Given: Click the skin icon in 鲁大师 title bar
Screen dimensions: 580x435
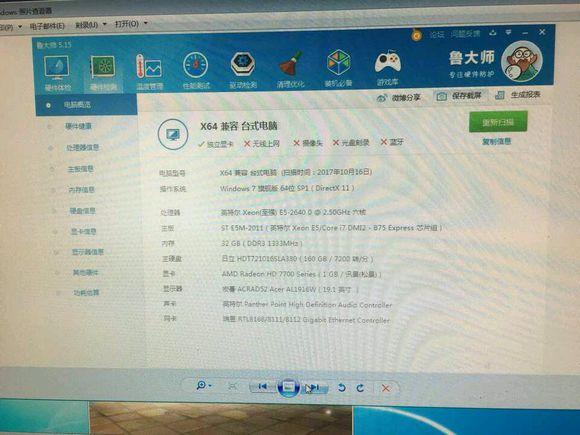Looking at the screenshot, I should click(x=492, y=33).
